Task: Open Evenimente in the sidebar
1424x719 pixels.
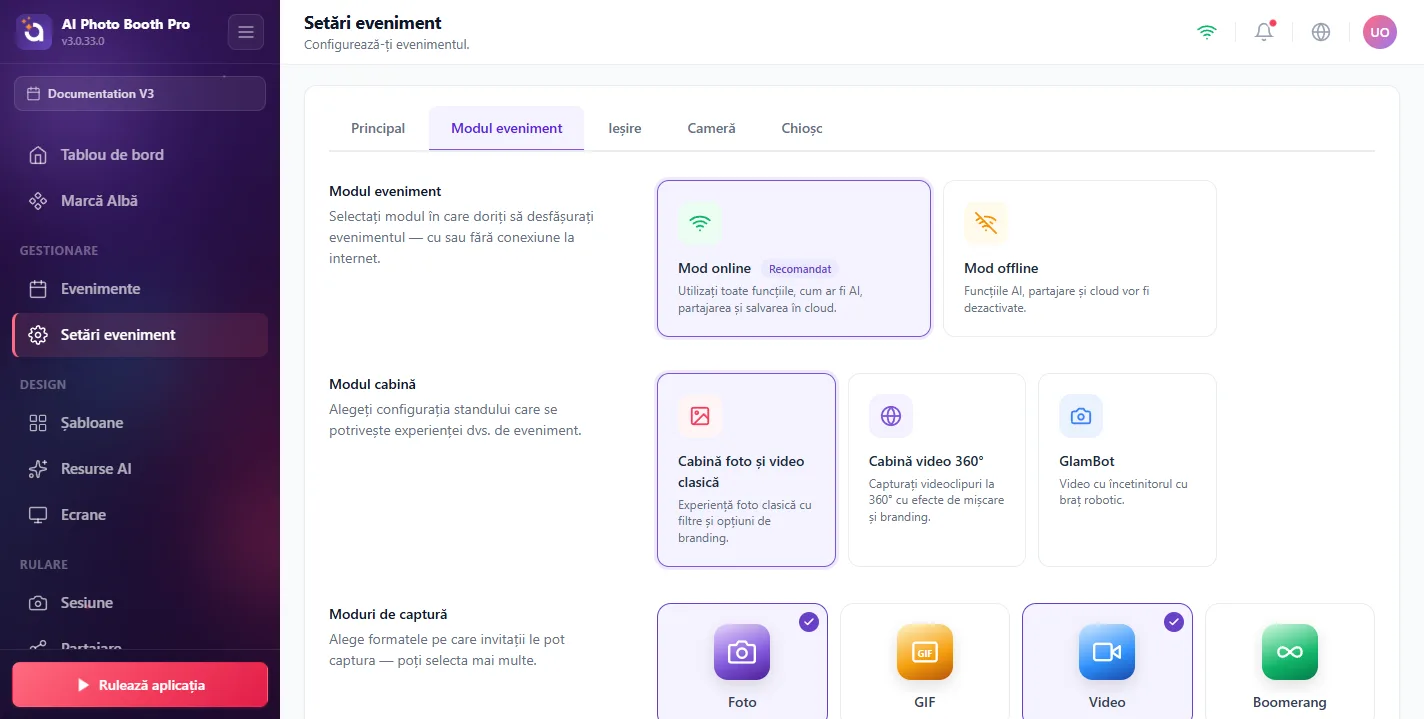Action: pos(140,289)
